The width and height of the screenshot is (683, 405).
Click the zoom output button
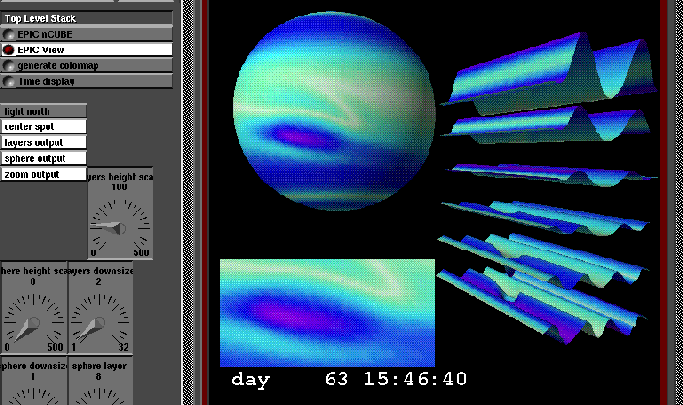(x=44, y=174)
